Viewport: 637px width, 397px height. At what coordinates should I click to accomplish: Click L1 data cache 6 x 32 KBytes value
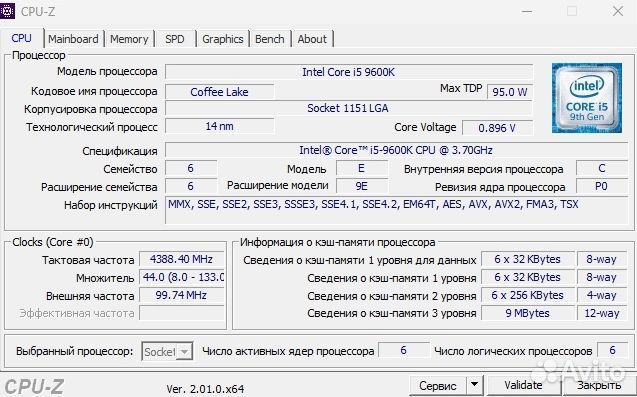(x=528, y=259)
